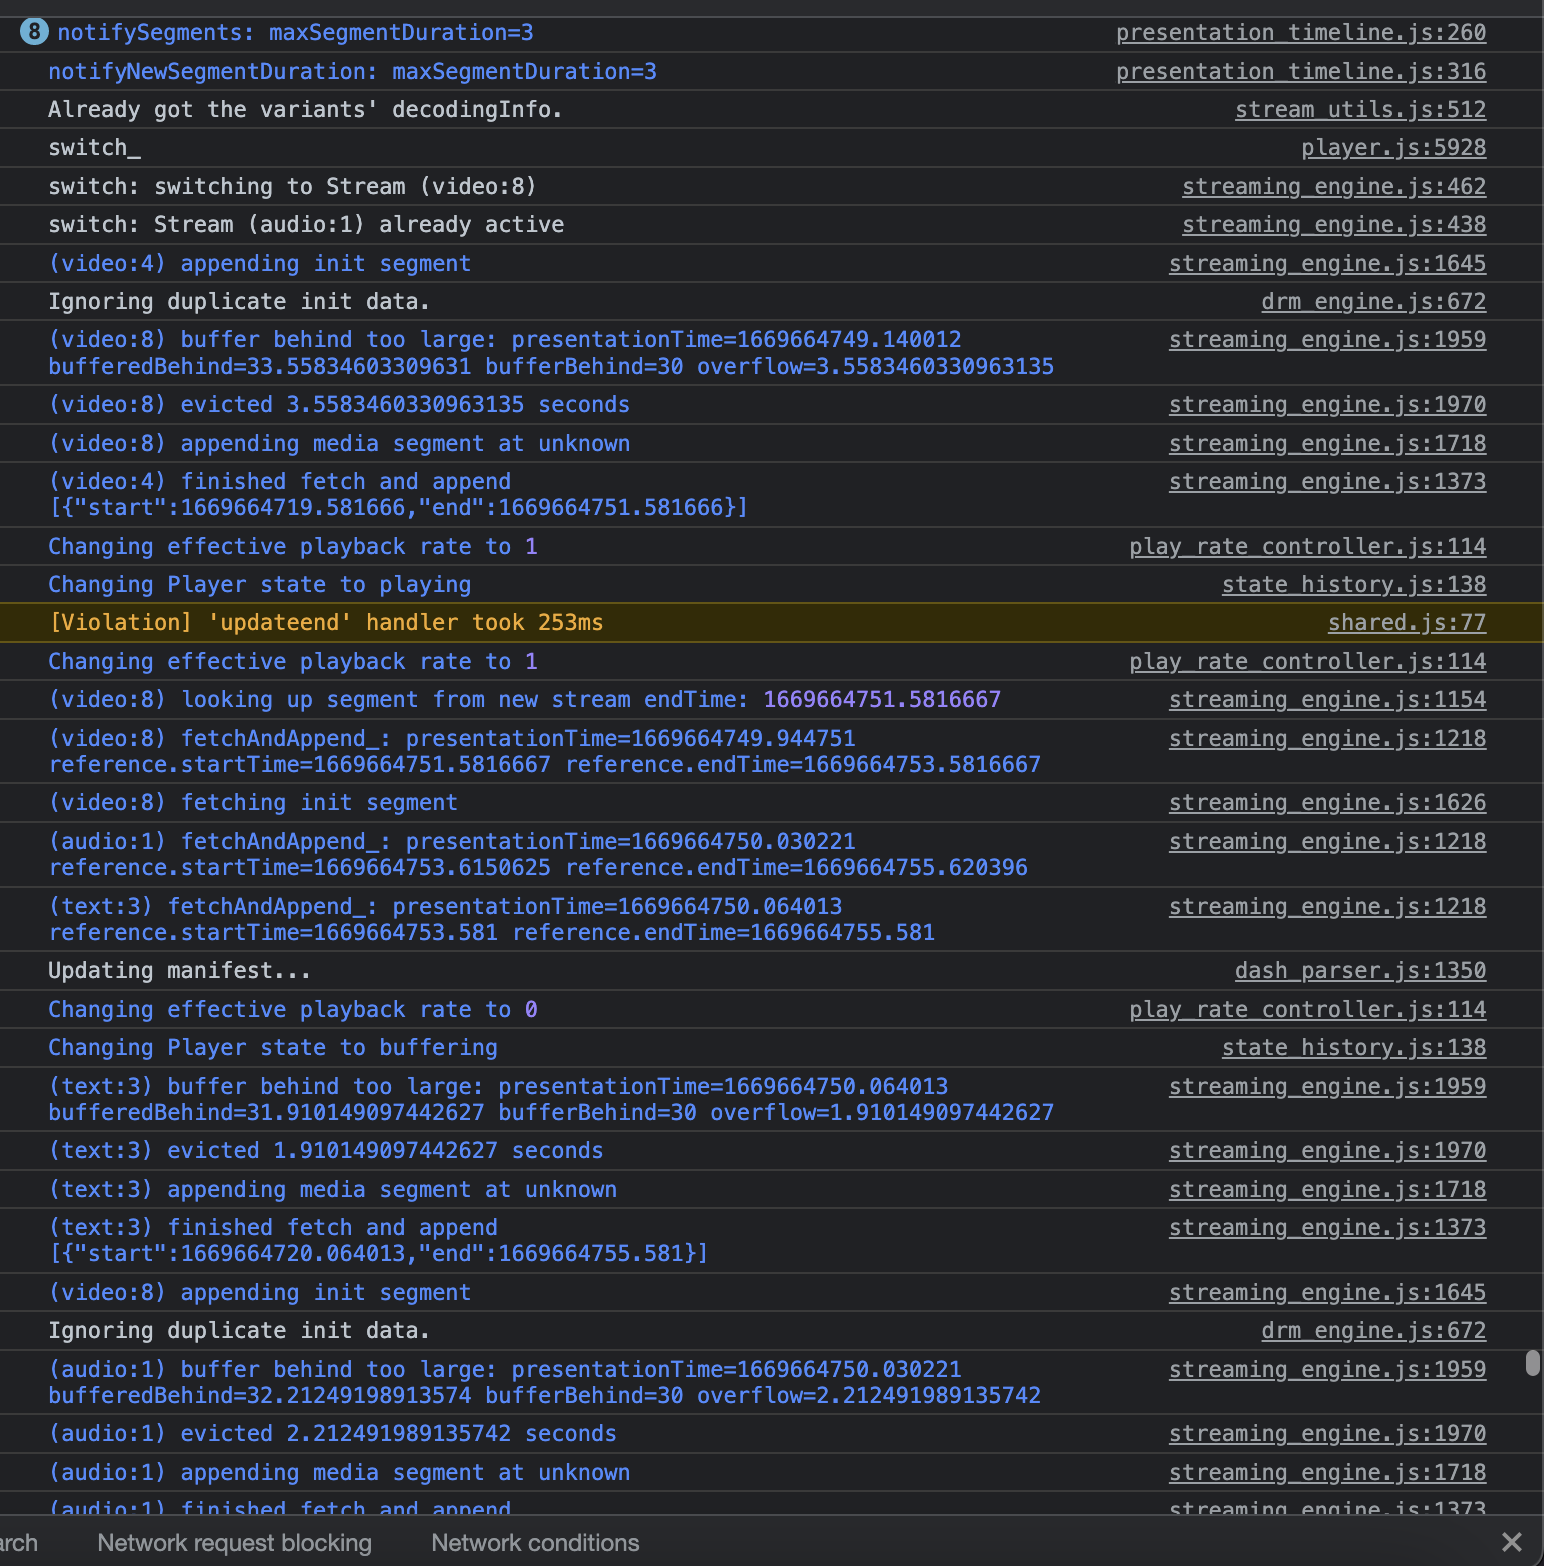Select the 'Changing Player state to buffering' entry
This screenshot has width=1544, height=1566.
click(272, 1047)
